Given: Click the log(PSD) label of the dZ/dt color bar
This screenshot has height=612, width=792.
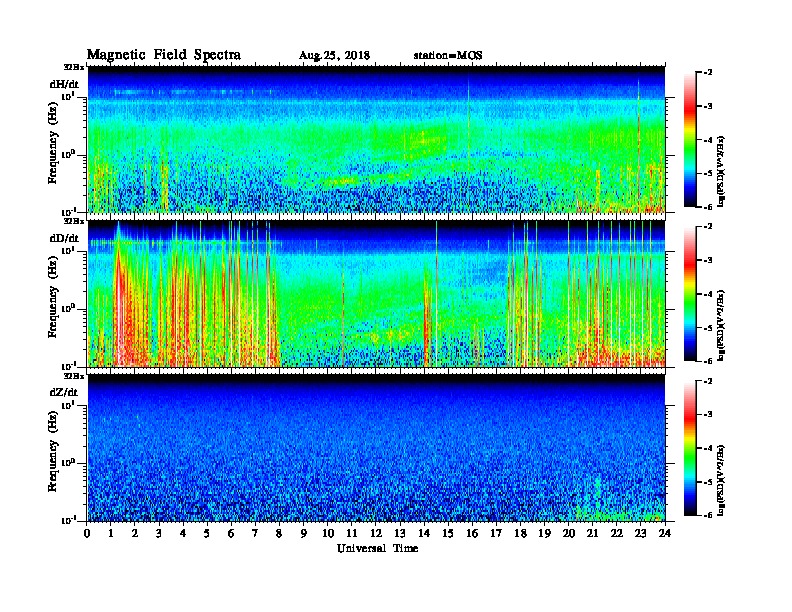Looking at the screenshot, I should (x=721, y=480).
